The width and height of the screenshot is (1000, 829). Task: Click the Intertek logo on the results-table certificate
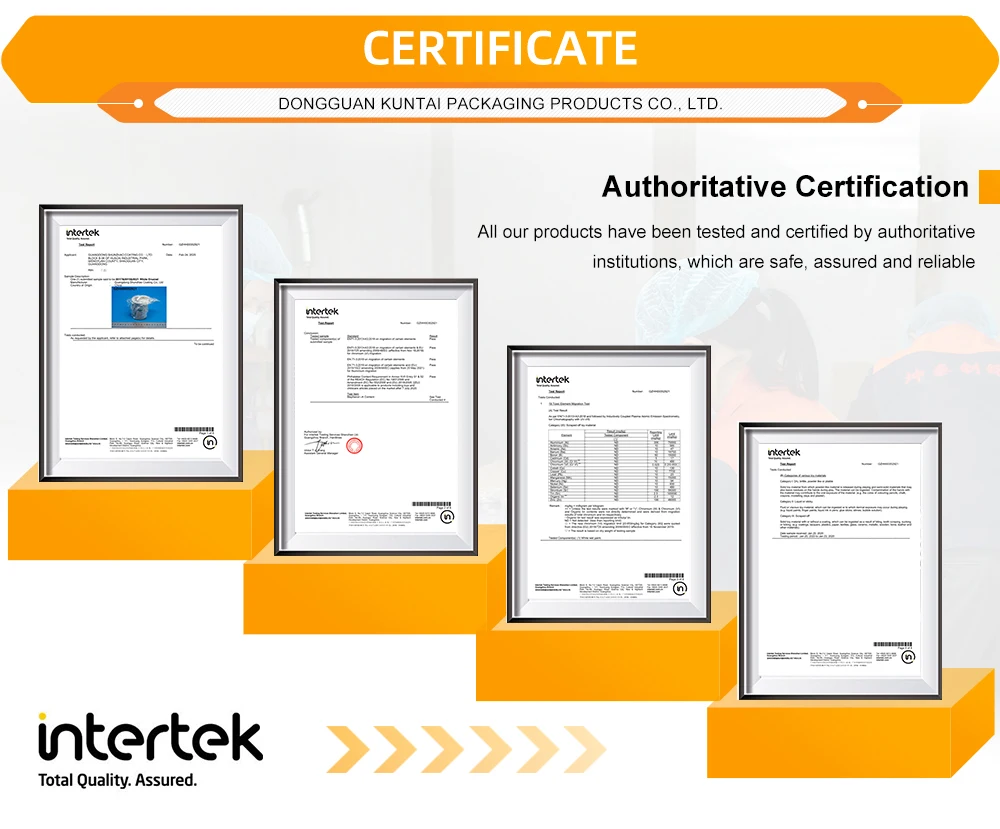click(552, 379)
